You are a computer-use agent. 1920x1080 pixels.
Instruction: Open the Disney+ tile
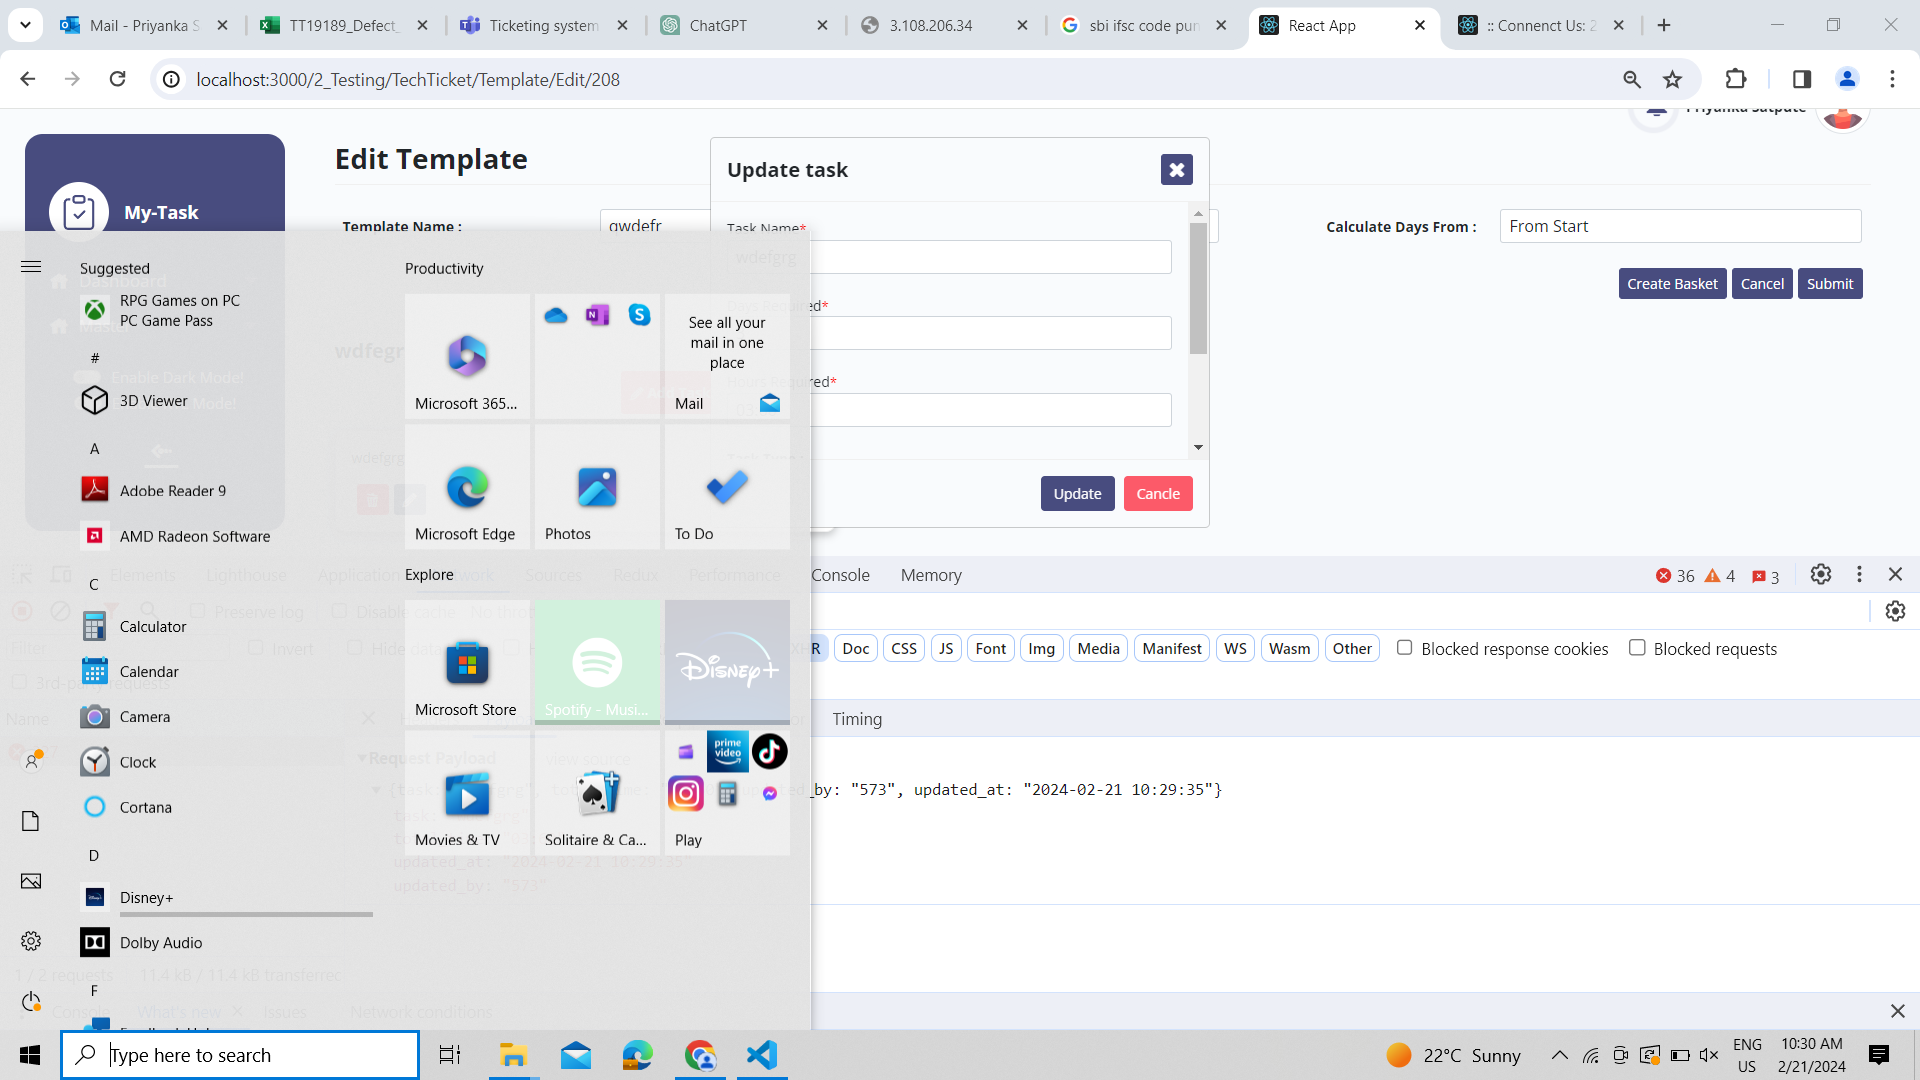727,662
